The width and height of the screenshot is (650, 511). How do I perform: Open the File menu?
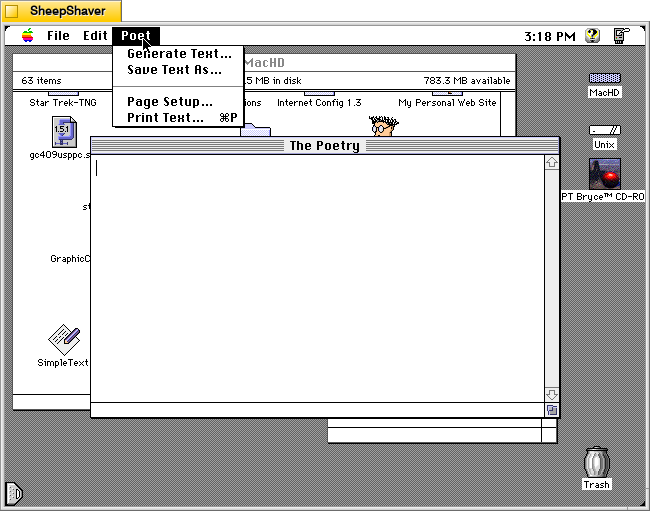click(58, 36)
